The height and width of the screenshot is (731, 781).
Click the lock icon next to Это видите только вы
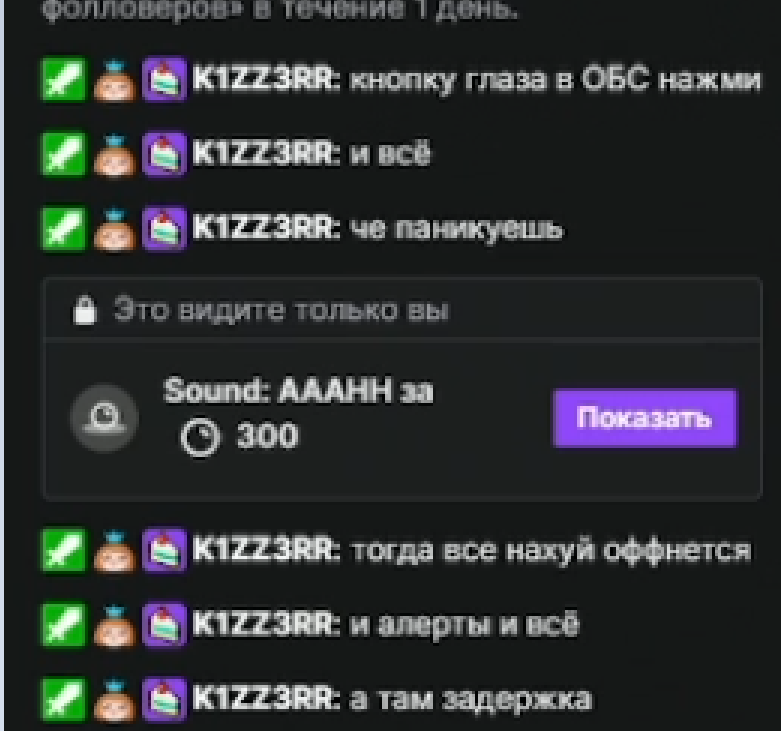[x=84, y=310]
